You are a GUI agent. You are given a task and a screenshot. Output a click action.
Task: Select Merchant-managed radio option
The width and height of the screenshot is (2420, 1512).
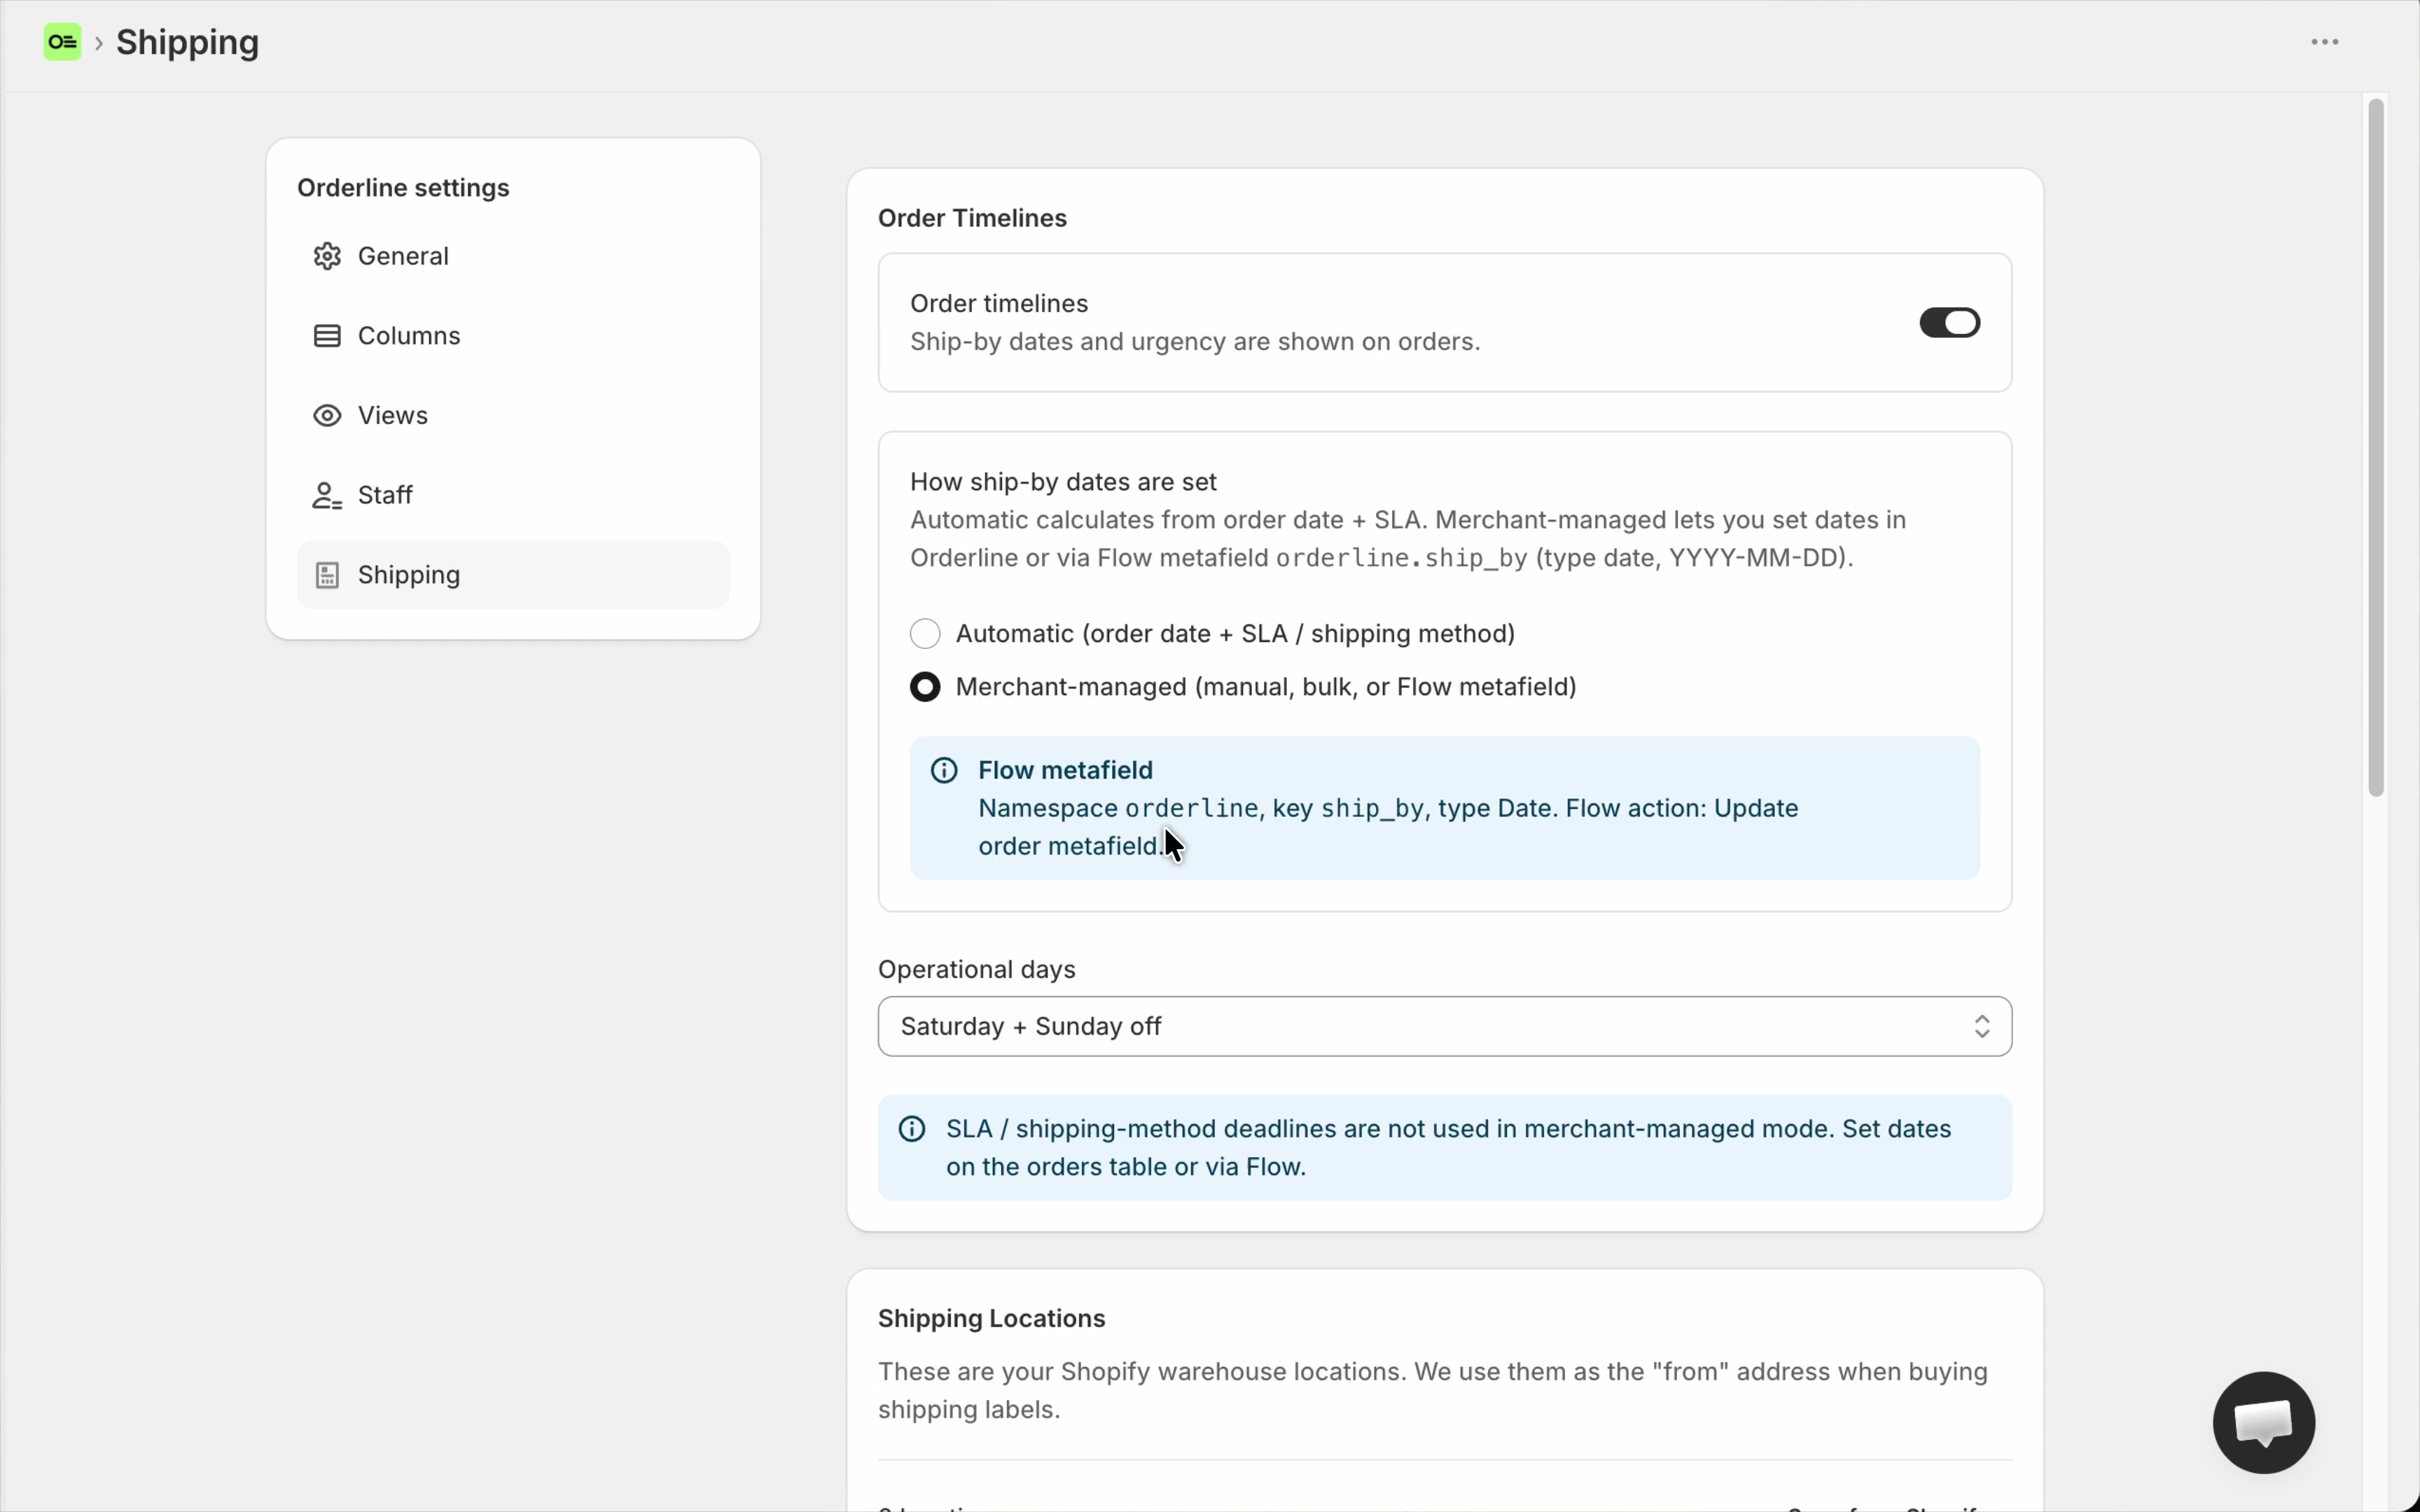pos(925,687)
